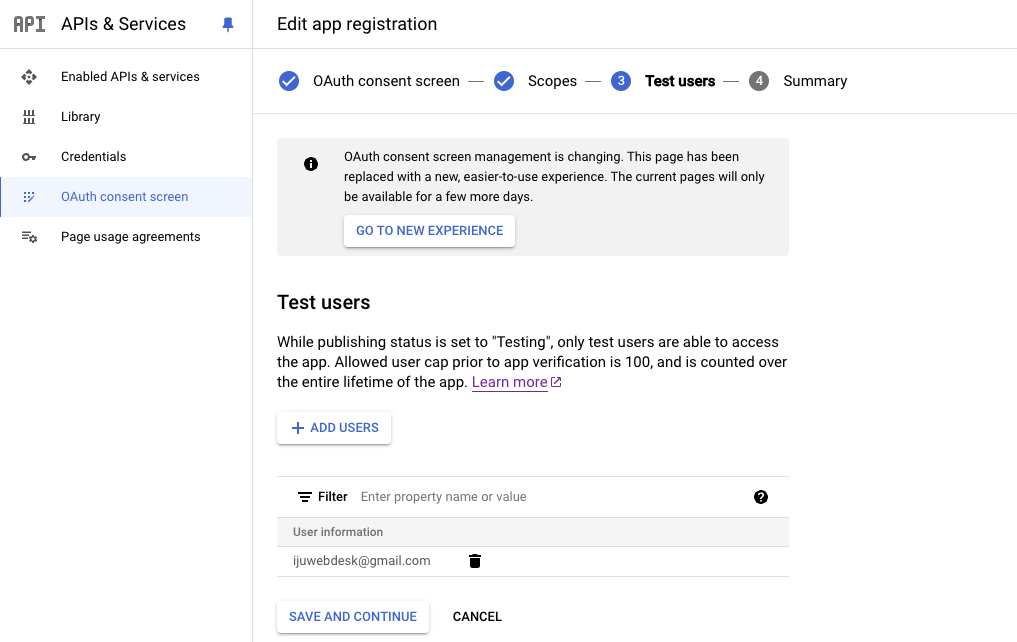Delete test user ijuwebdesk@gmail.com with trash icon
Screen dimensions: 1017x642
[x=475, y=561]
